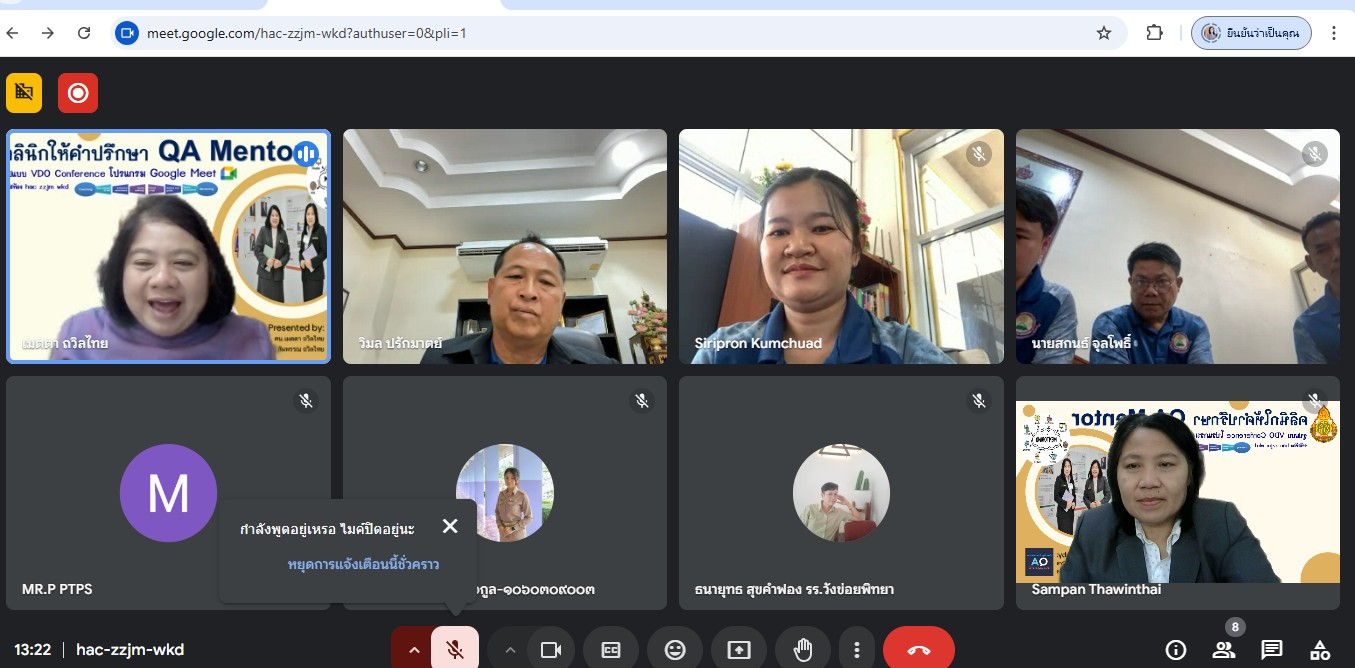Open meeting details info icon
This screenshot has height=668, width=1355.
point(1176,650)
